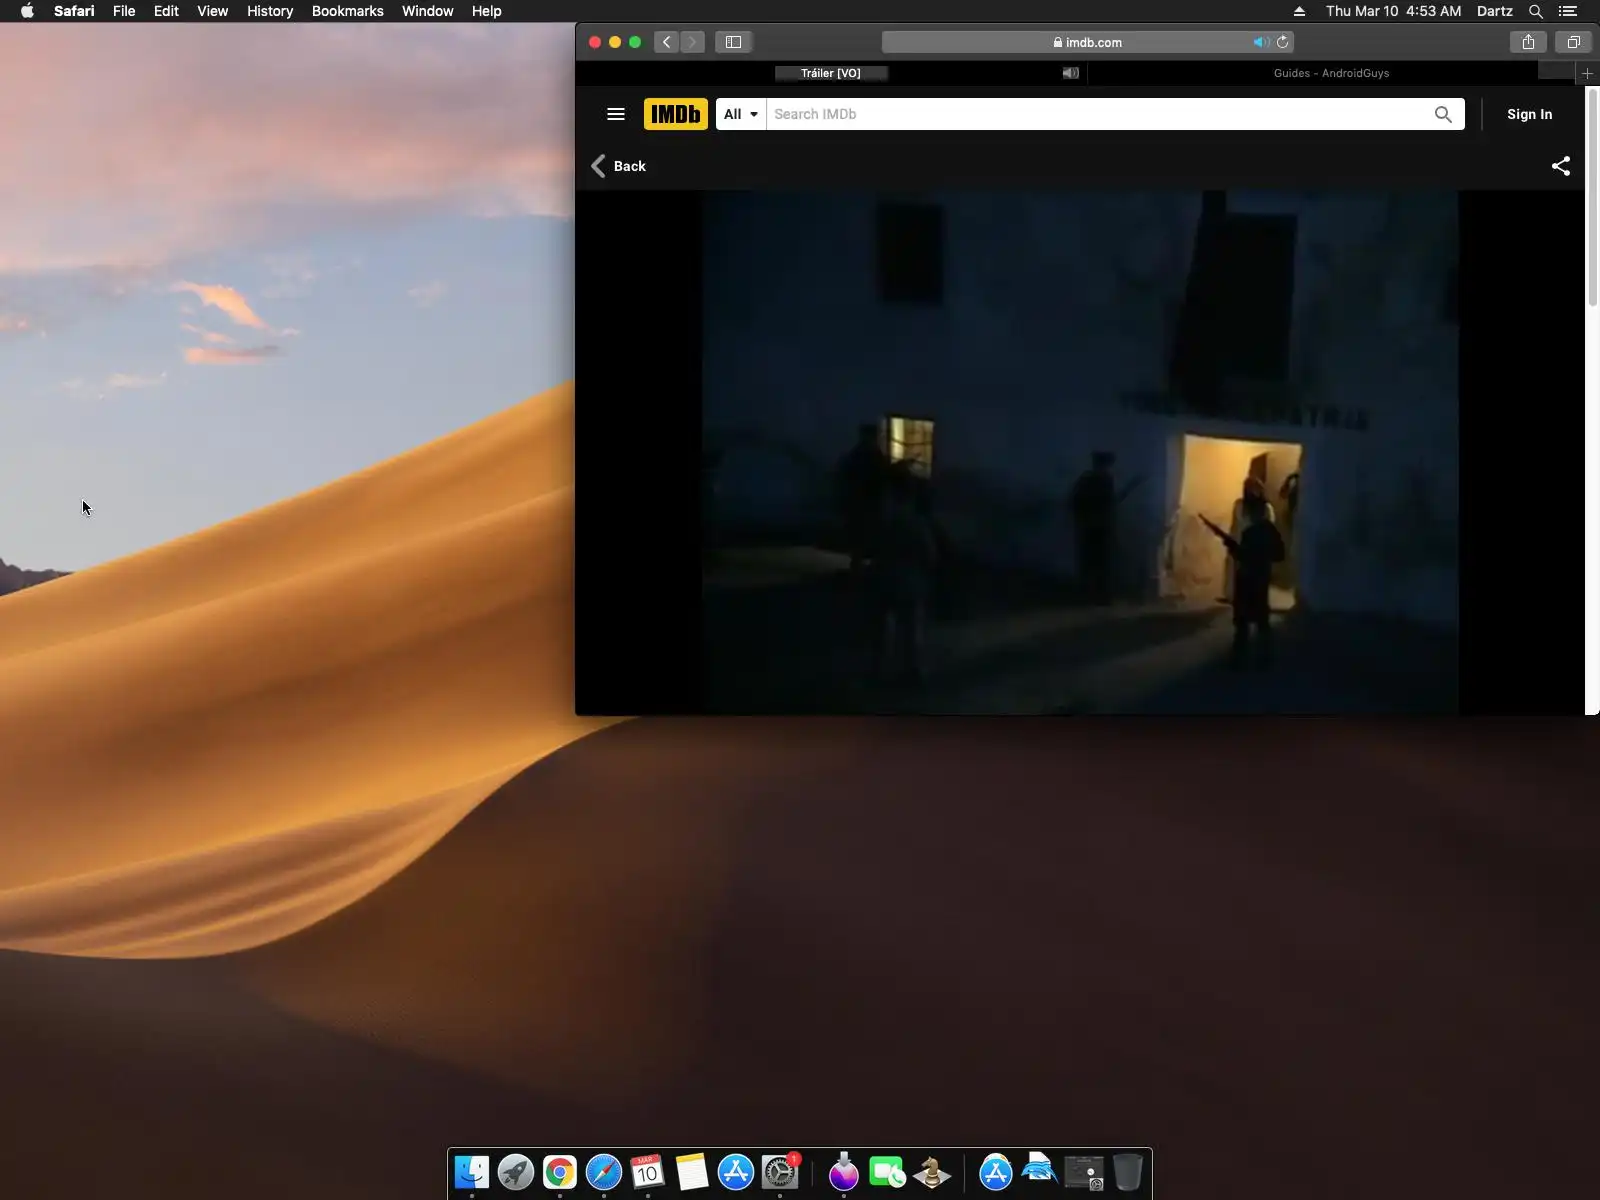Open the Apple menu
This screenshot has height=1200, width=1600.
pos(27,11)
